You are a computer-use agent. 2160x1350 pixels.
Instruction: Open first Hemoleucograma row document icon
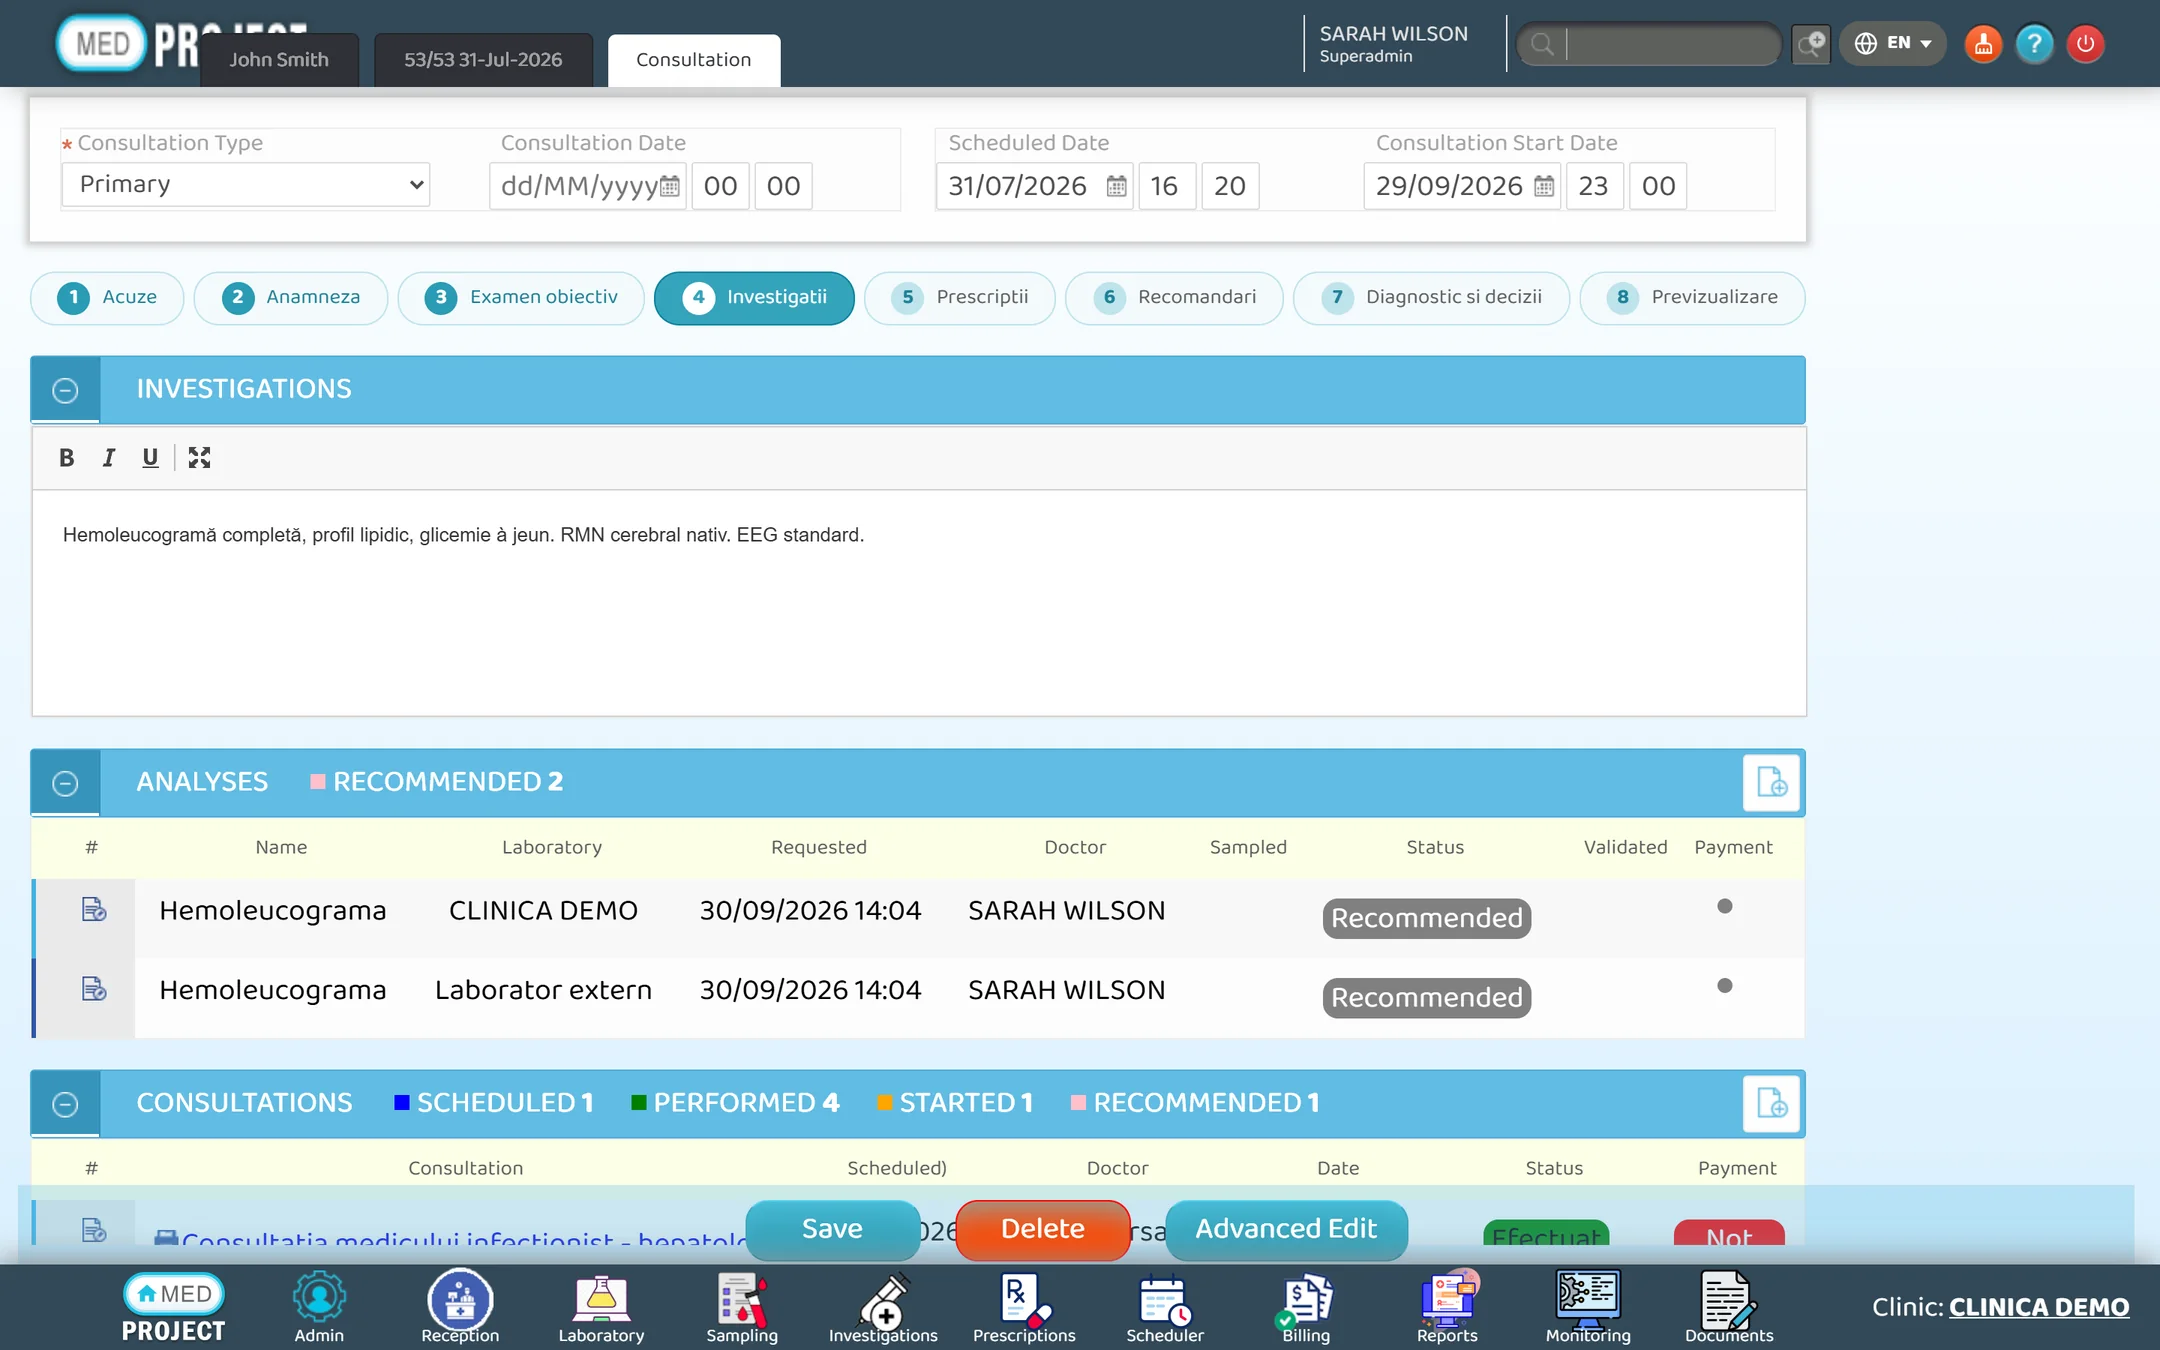[93, 910]
